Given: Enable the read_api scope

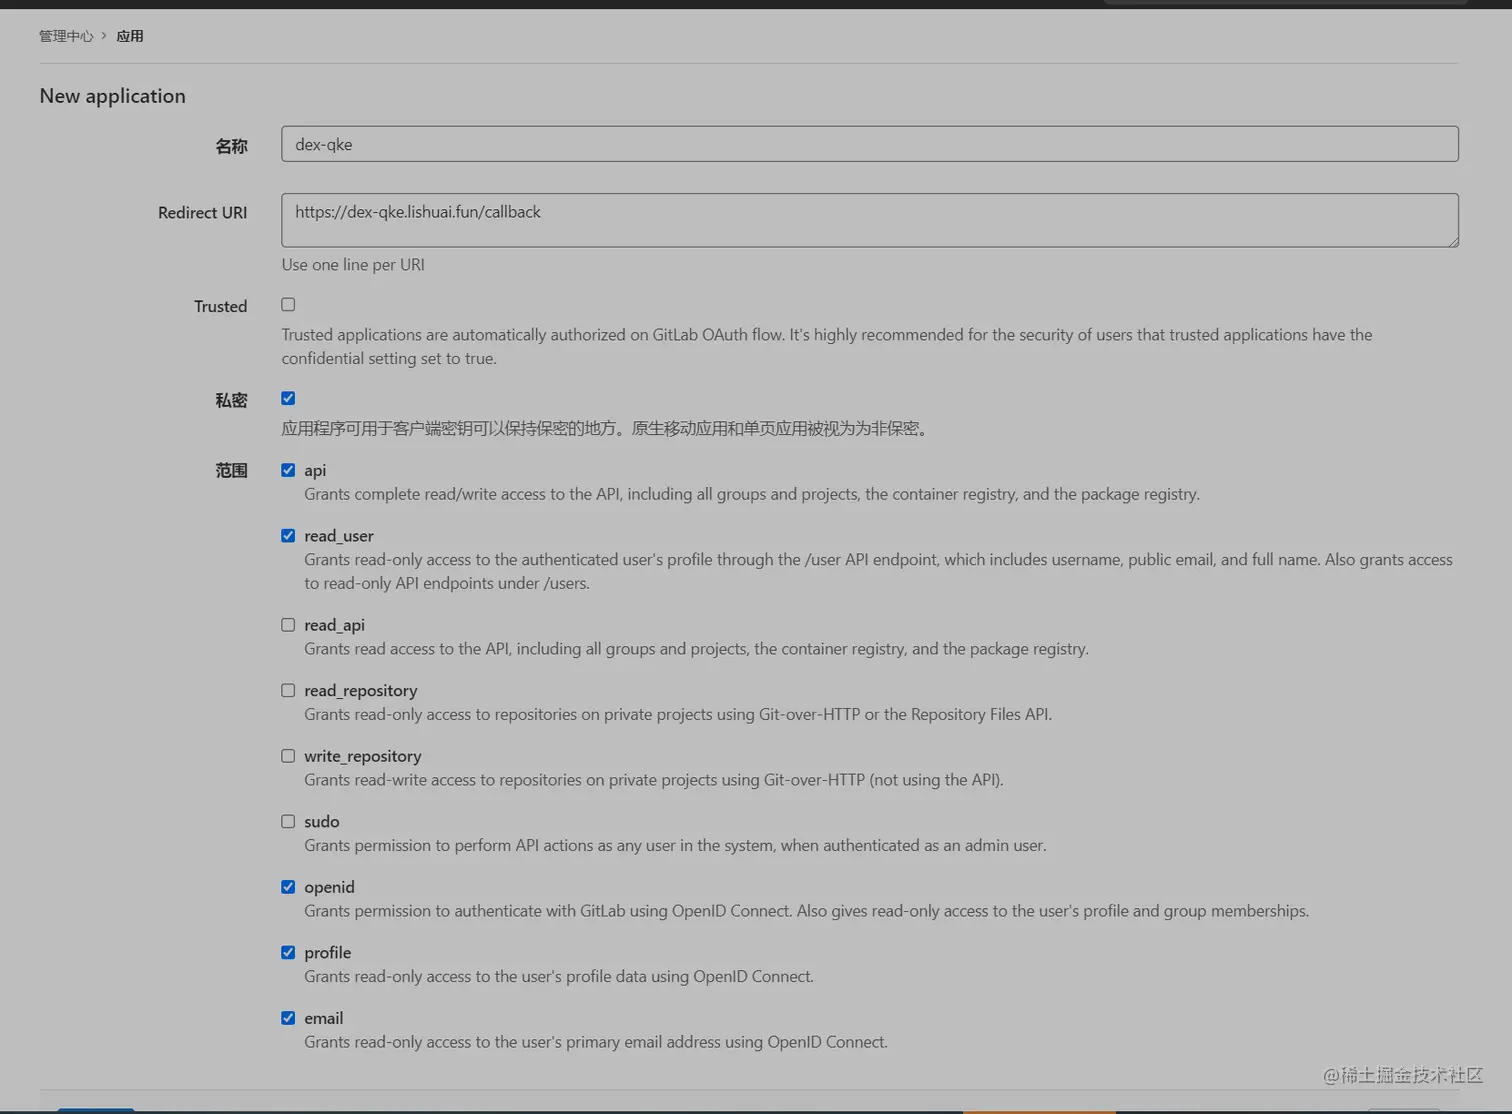Looking at the screenshot, I should pos(288,625).
